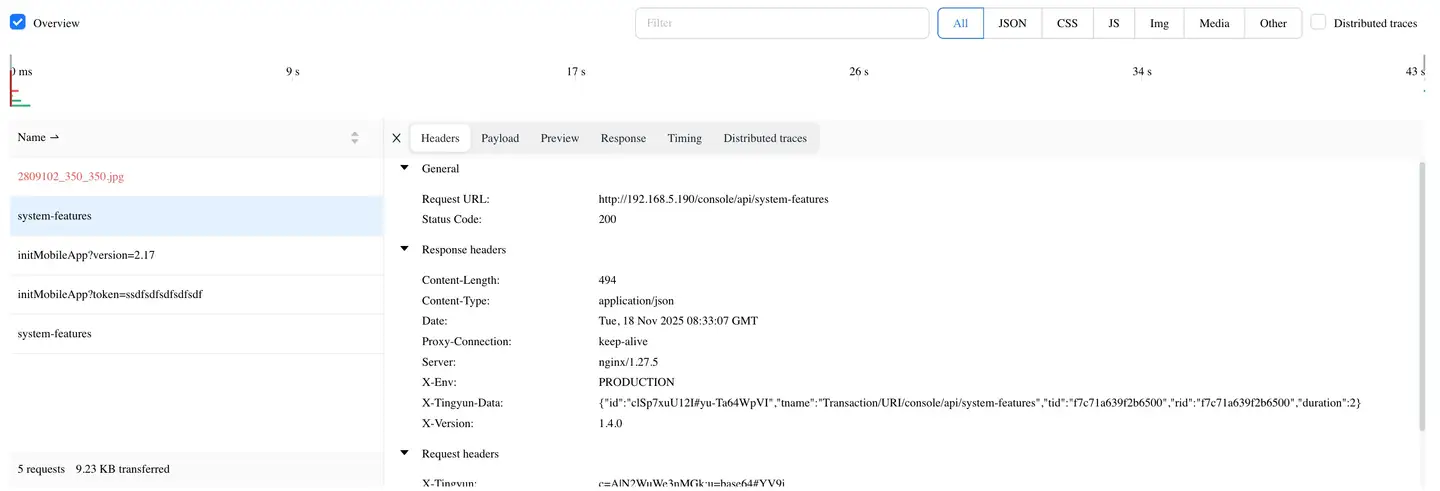Open the Response tab

623,138
